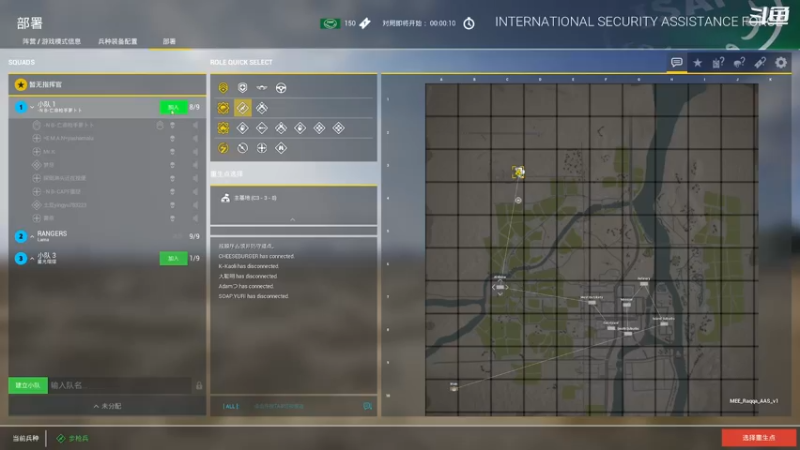
Task: Click the blue squad number 2 badge
Action: point(20,236)
